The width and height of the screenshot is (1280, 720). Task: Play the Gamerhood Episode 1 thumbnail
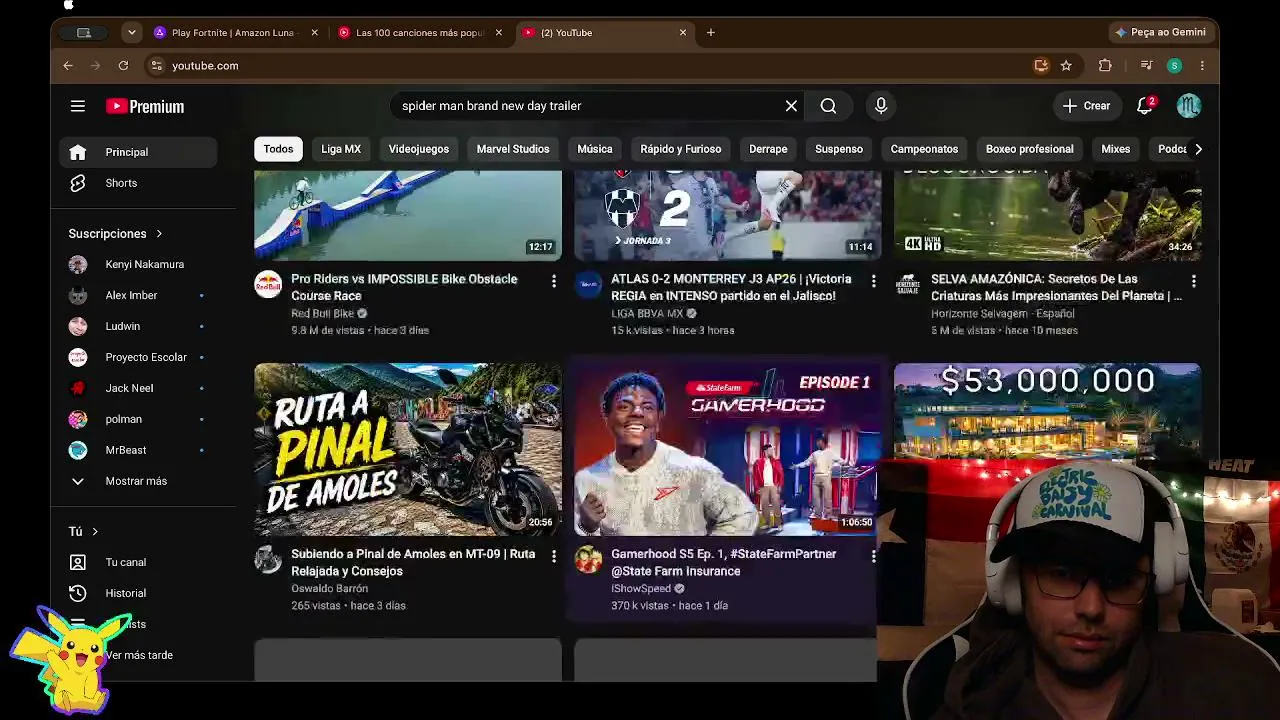coord(728,449)
